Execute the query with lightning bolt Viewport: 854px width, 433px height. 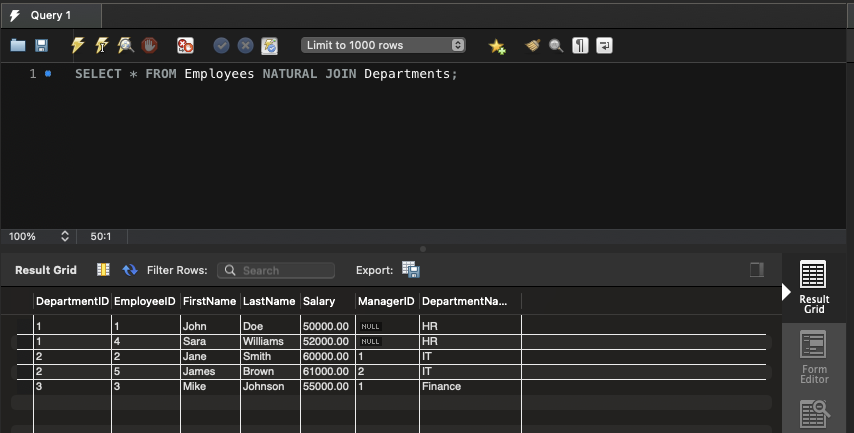(x=78, y=46)
